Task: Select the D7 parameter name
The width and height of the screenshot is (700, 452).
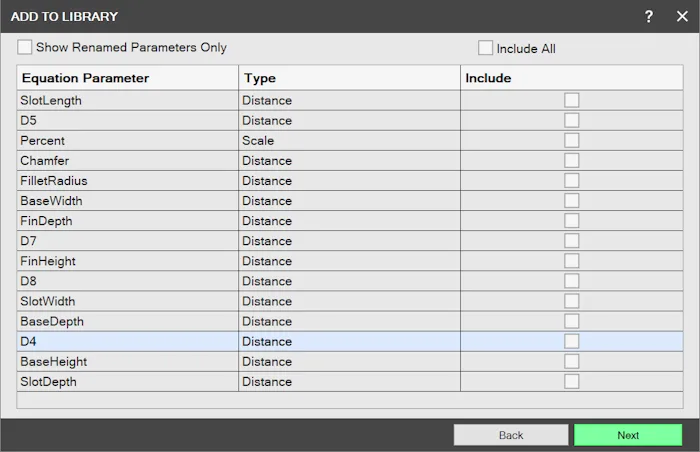Action: click(28, 241)
